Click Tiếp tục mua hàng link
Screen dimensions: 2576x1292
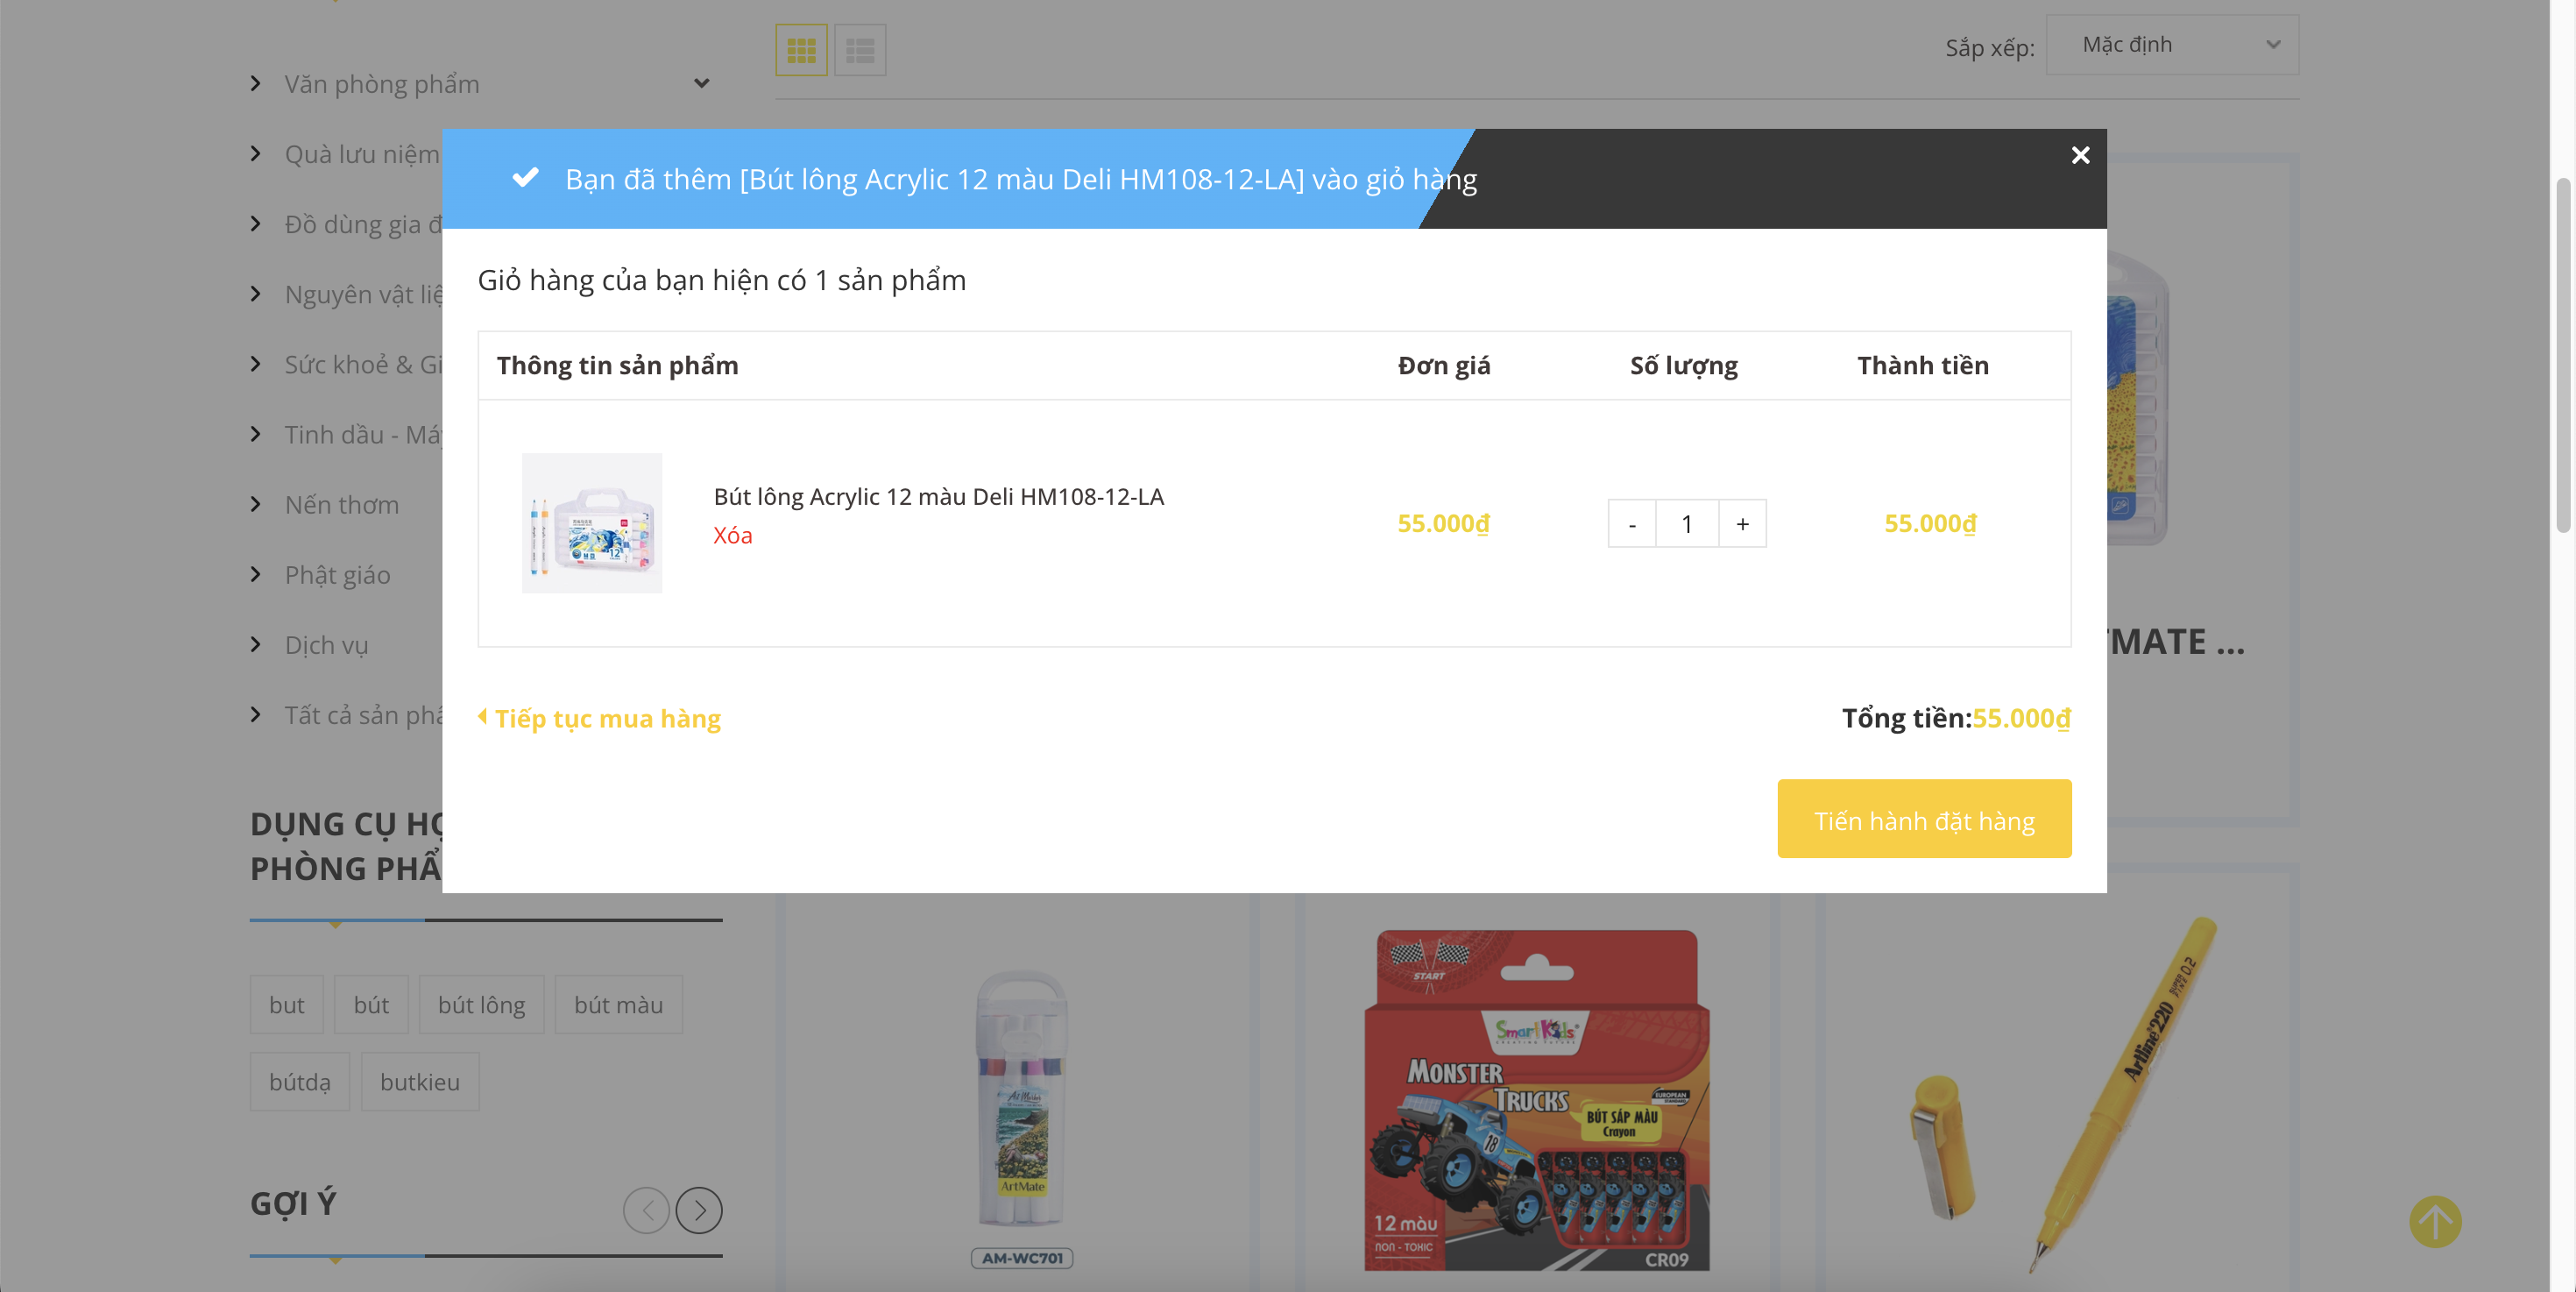pos(607,718)
